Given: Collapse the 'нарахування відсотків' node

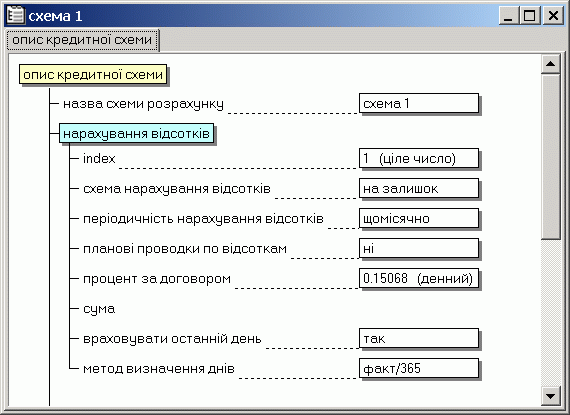Looking at the screenshot, I should 136,134.
